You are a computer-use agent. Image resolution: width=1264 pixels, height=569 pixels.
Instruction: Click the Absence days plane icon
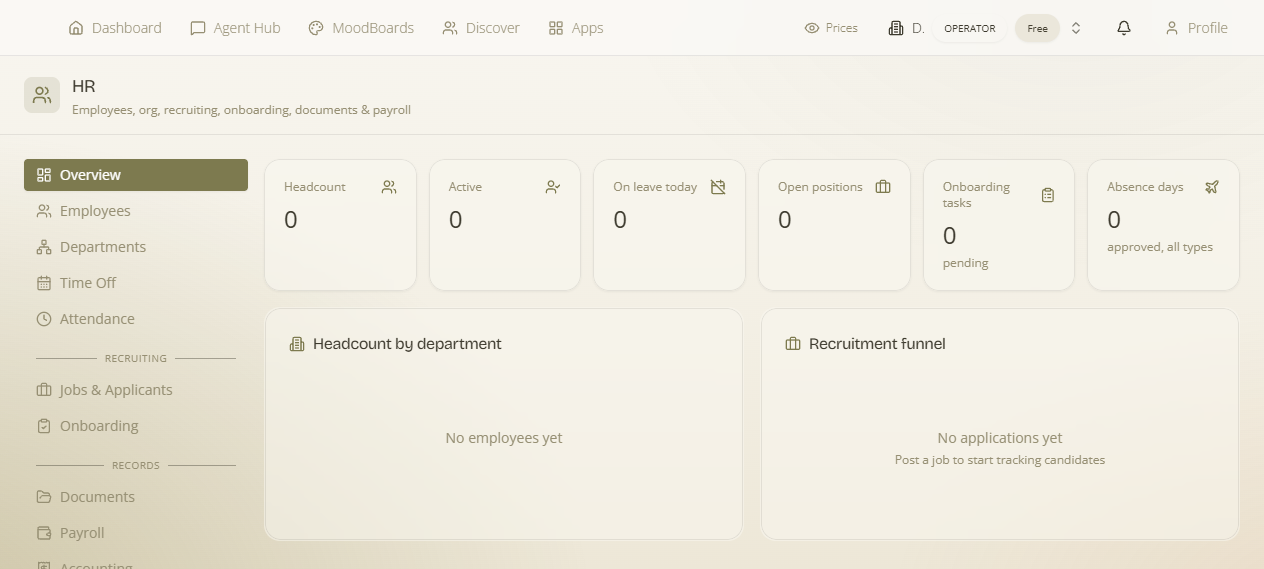pos(1212,187)
